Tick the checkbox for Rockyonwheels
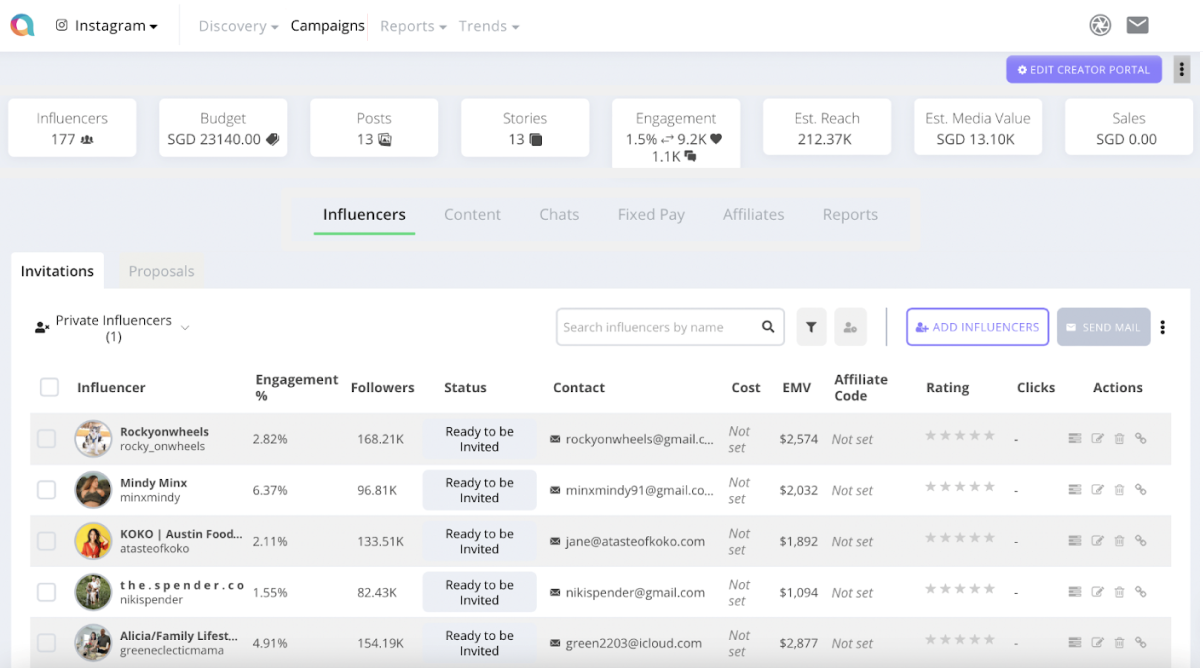The image size is (1203, 668). click(47, 438)
